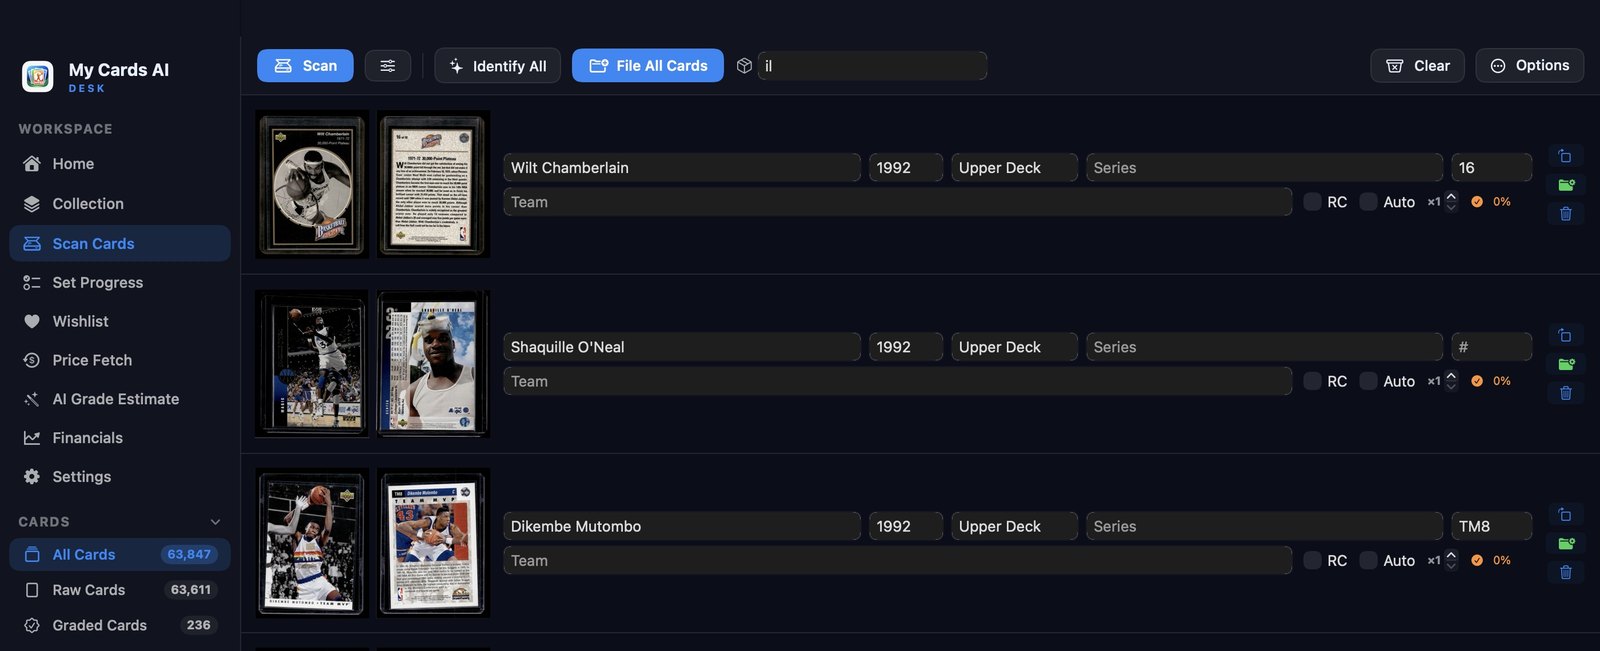The width and height of the screenshot is (1600, 651).
Task: Edit Dikembe Mutombo name field
Action: 682,526
